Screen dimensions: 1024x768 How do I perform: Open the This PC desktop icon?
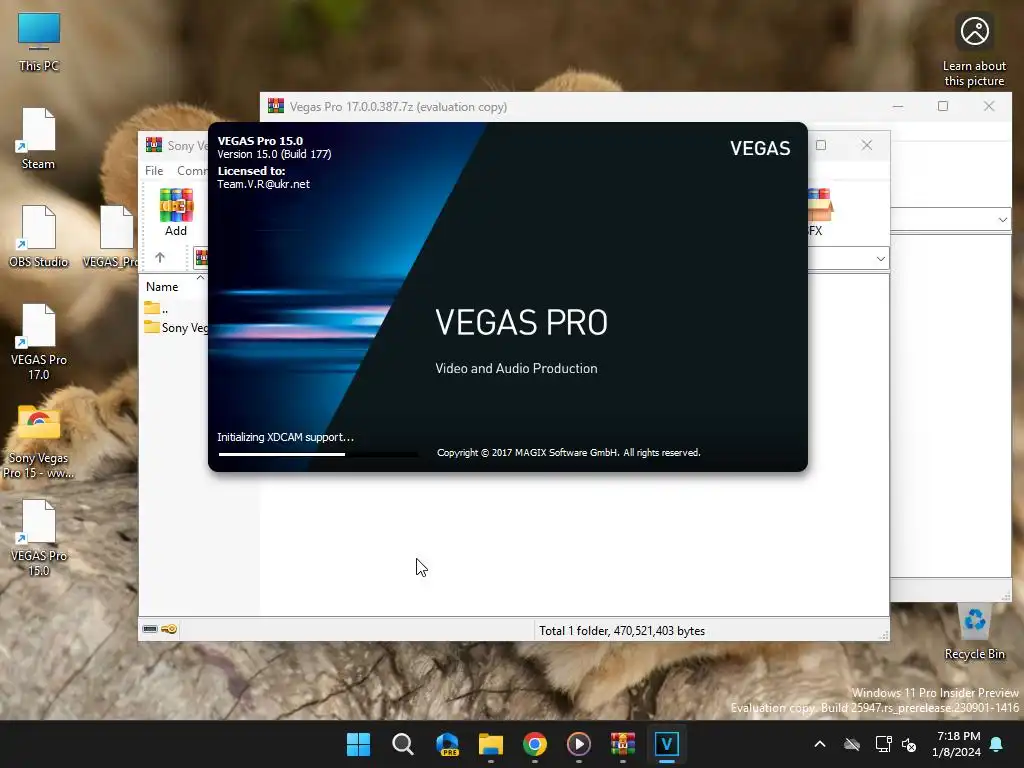pyautogui.click(x=39, y=41)
